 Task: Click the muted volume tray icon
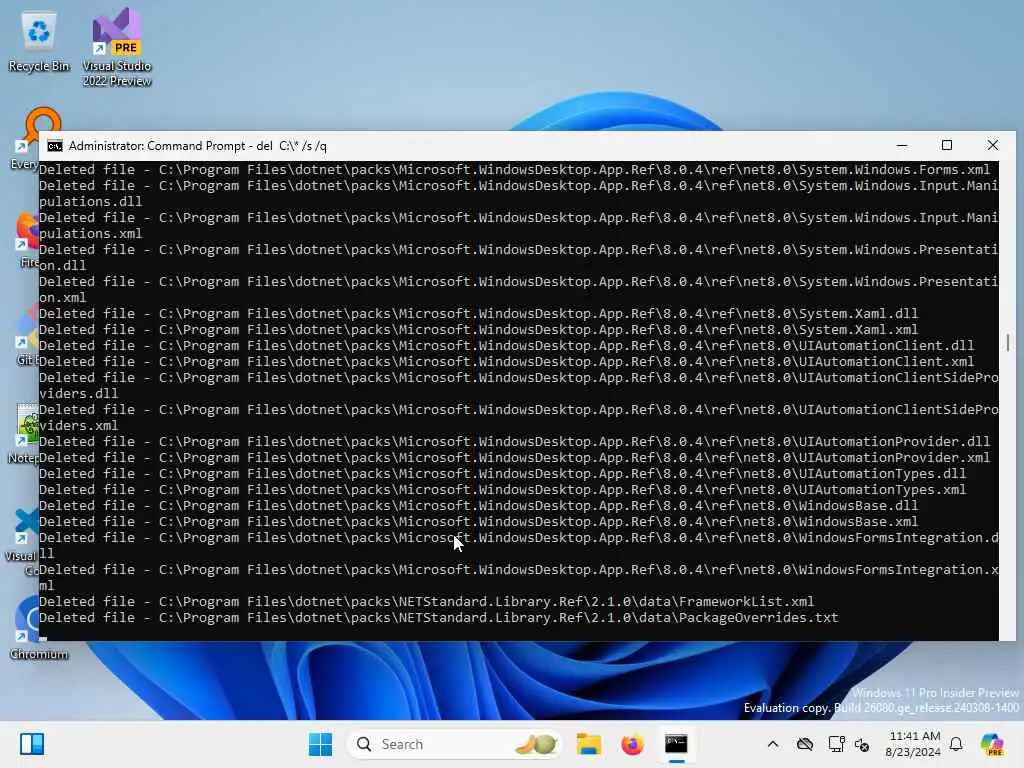click(x=862, y=744)
